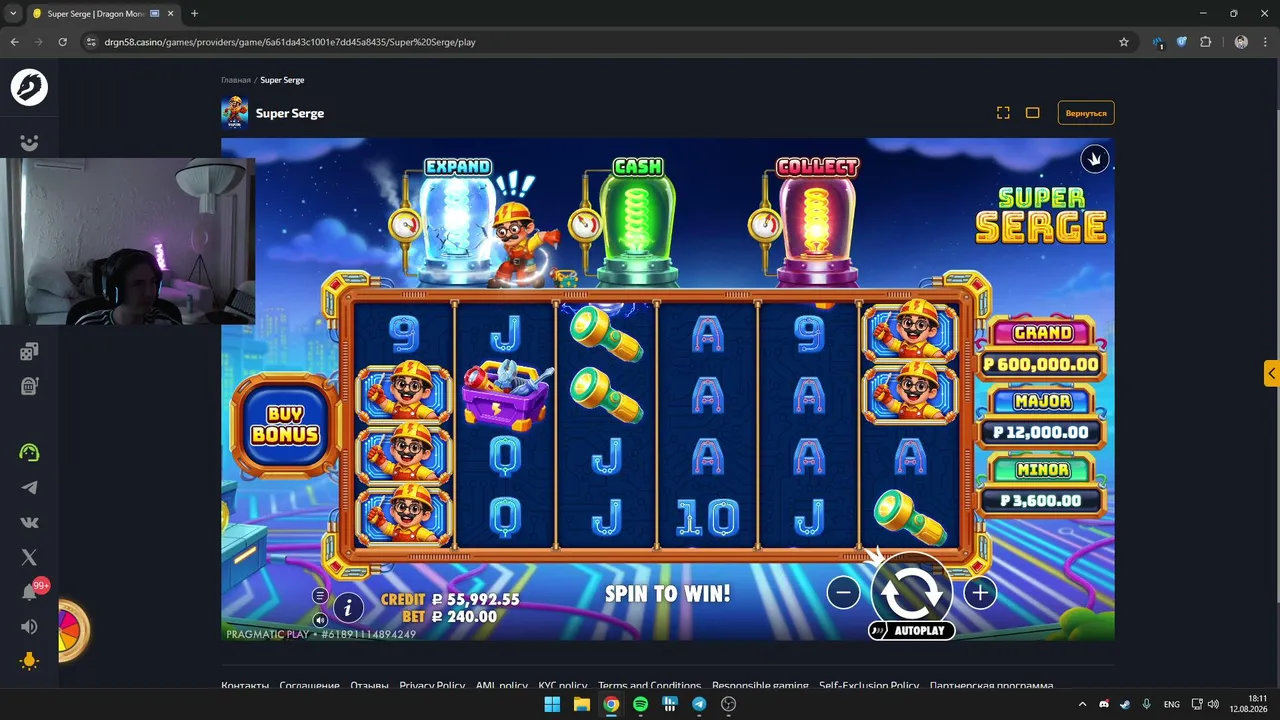Close the Super Serge browser tab
Image resolution: width=1280 pixels, height=720 pixels.
(x=170, y=14)
